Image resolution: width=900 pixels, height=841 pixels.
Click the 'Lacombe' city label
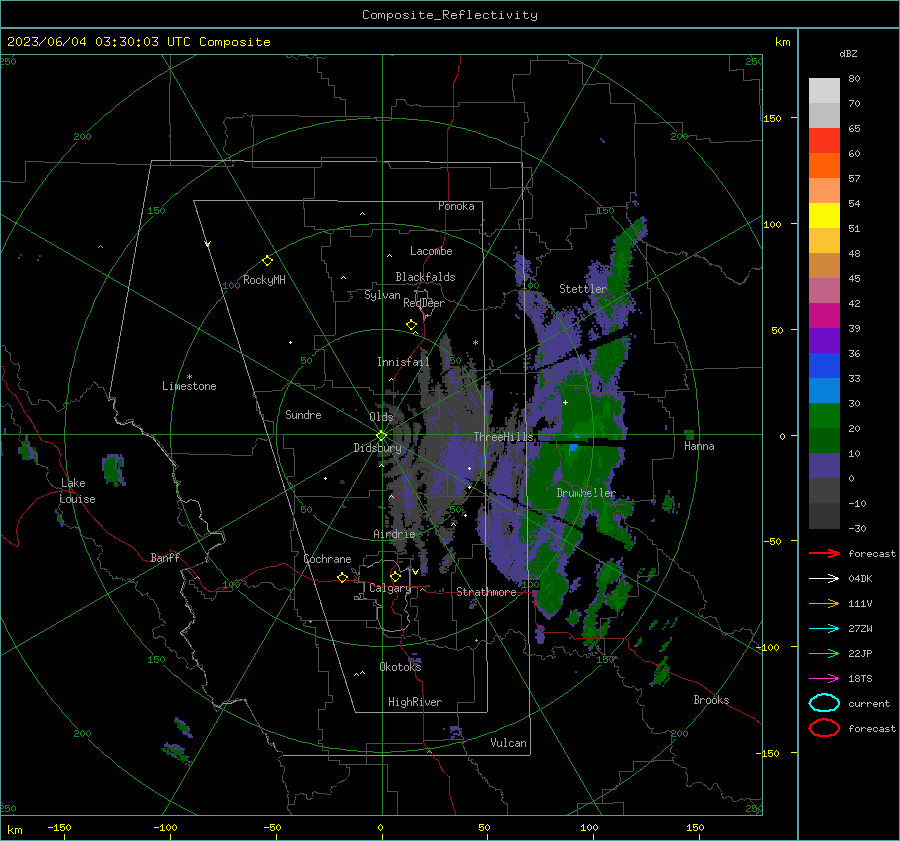(x=431, y=251)
